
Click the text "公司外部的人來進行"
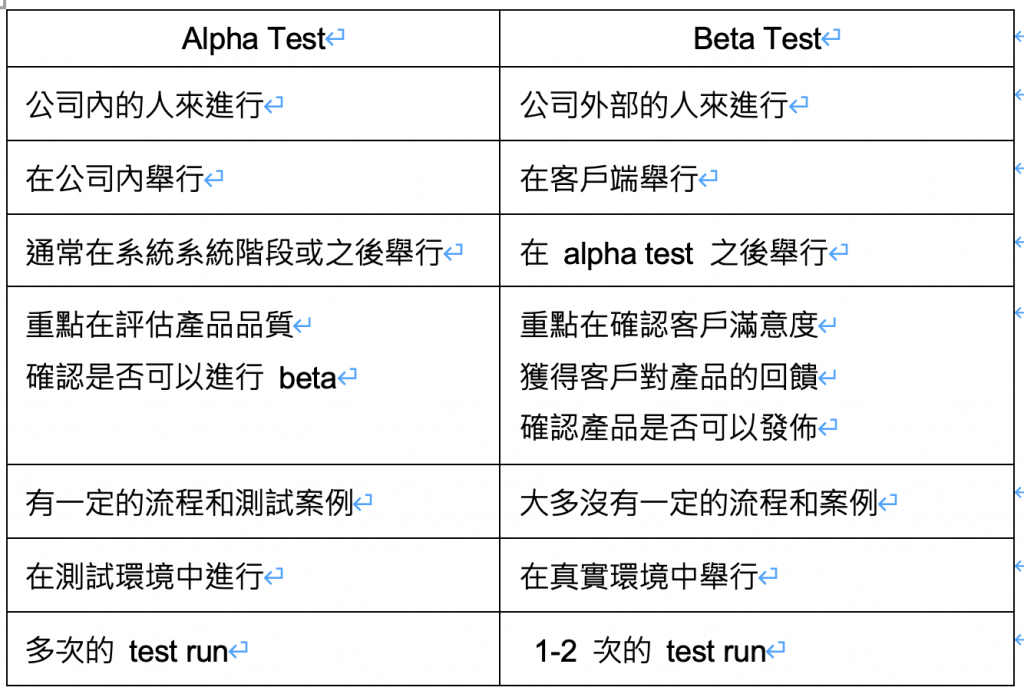[x=654, y=104]
